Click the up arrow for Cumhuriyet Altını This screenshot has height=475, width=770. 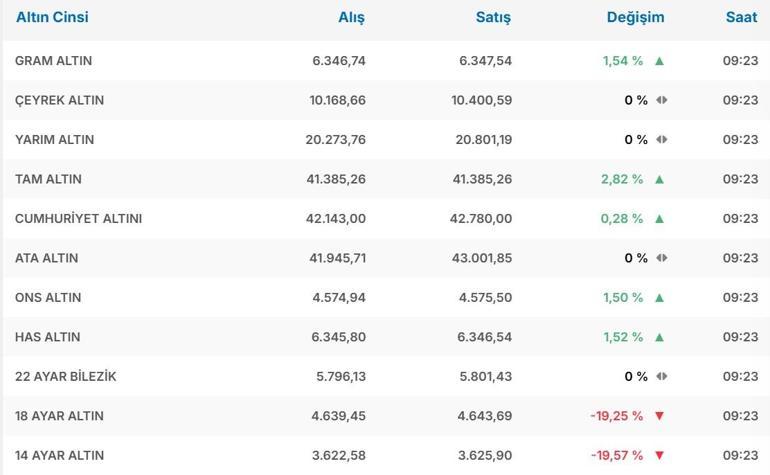point(659,219)
